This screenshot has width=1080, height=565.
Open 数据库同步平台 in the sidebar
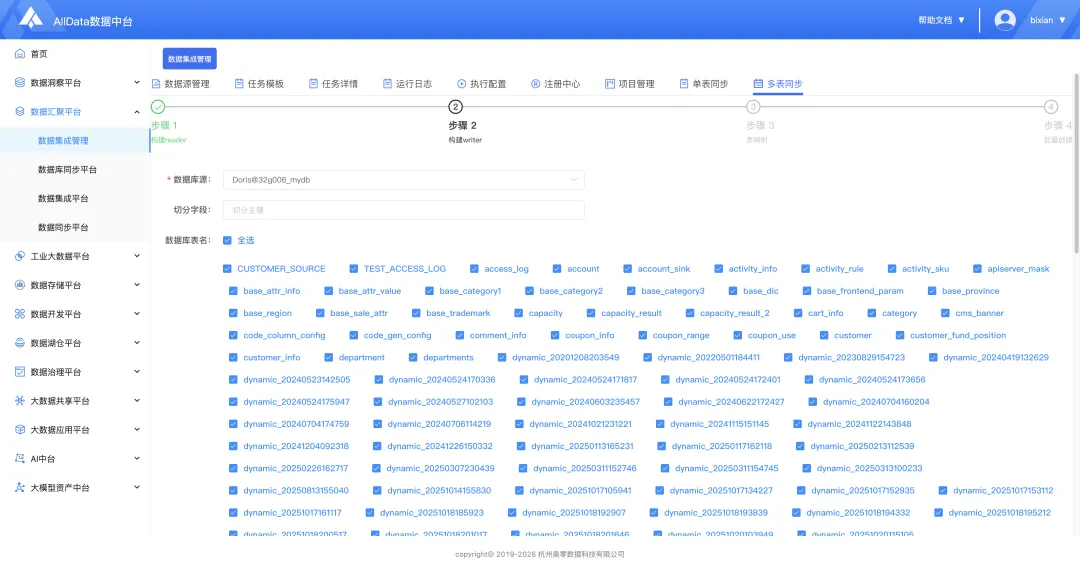tap(68, 170)
